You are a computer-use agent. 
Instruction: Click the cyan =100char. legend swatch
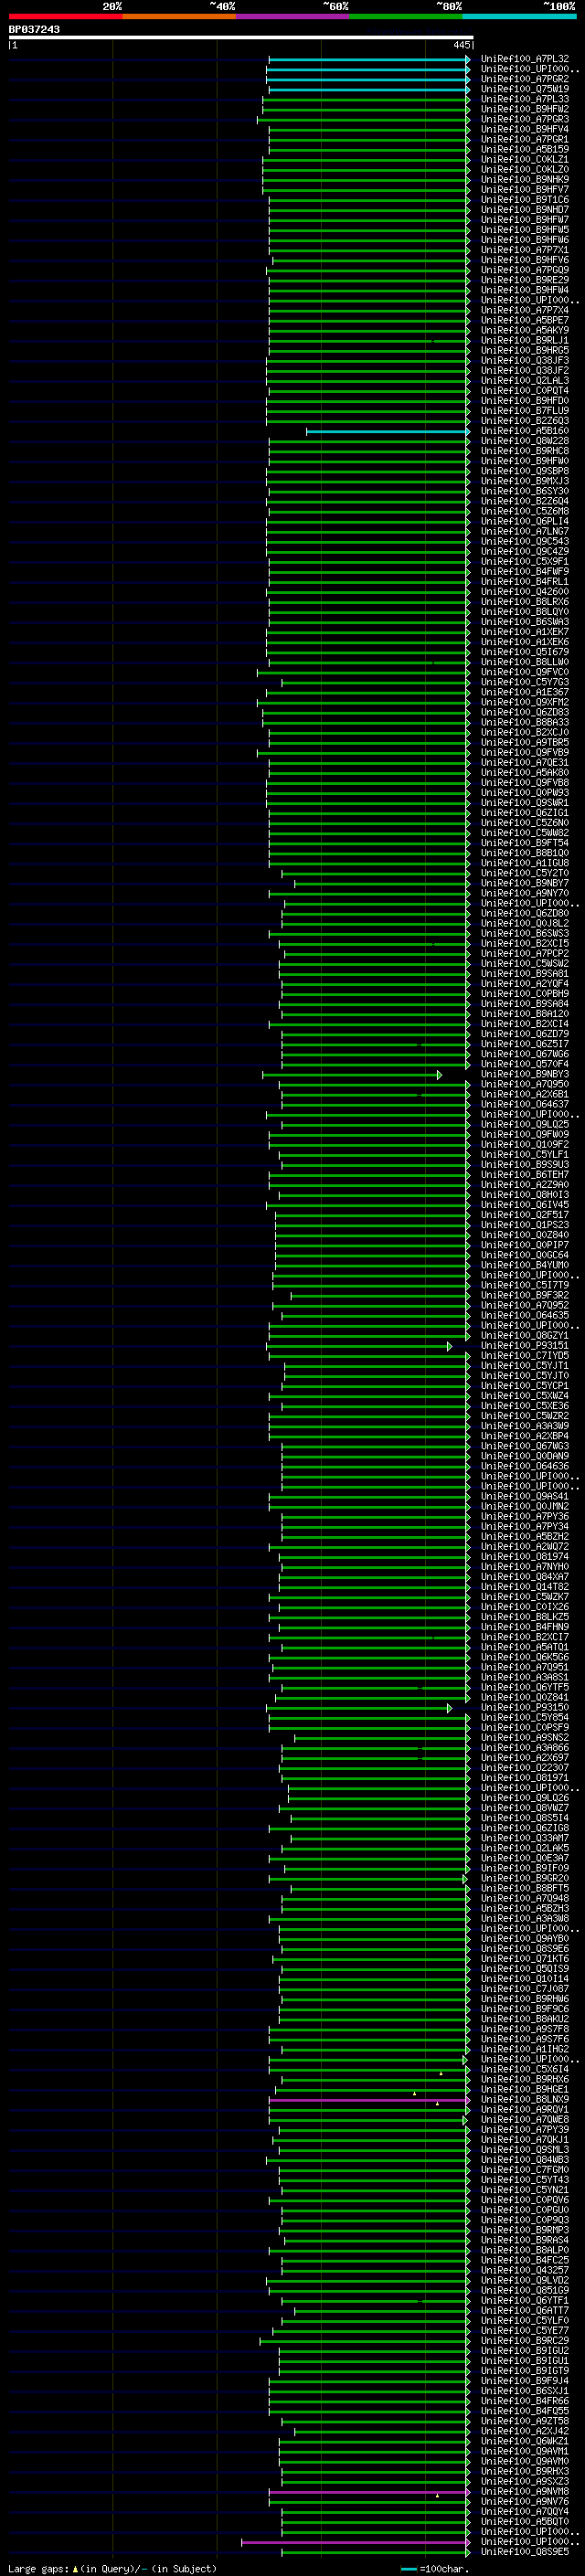coord(408,2568)
